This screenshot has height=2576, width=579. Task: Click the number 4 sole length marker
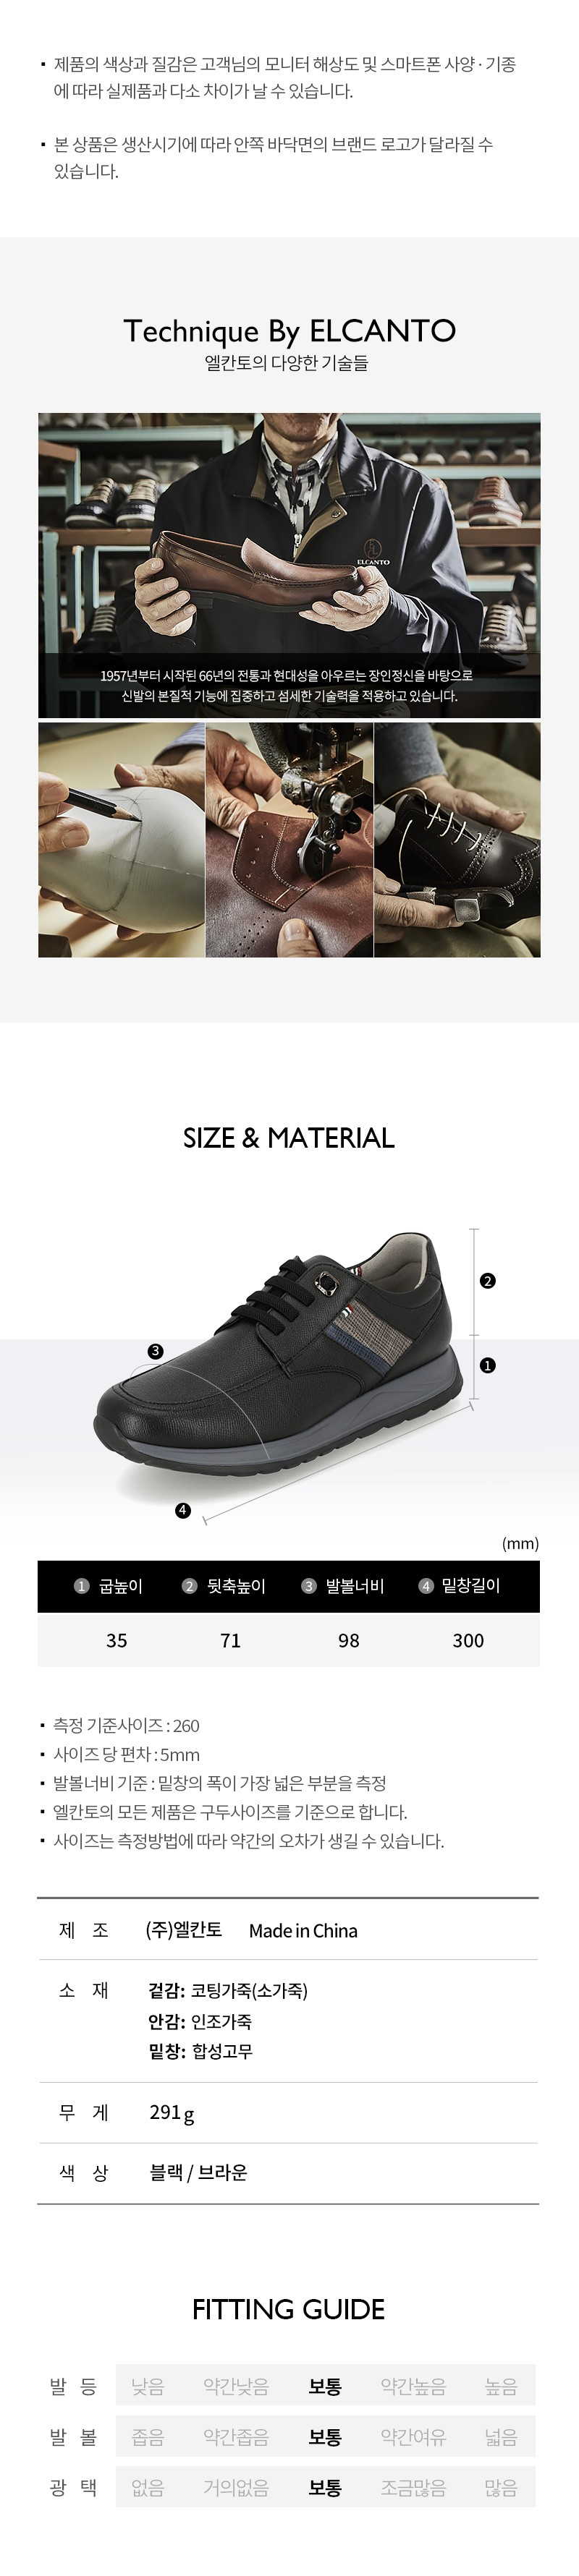click(x=183, y=1510)
